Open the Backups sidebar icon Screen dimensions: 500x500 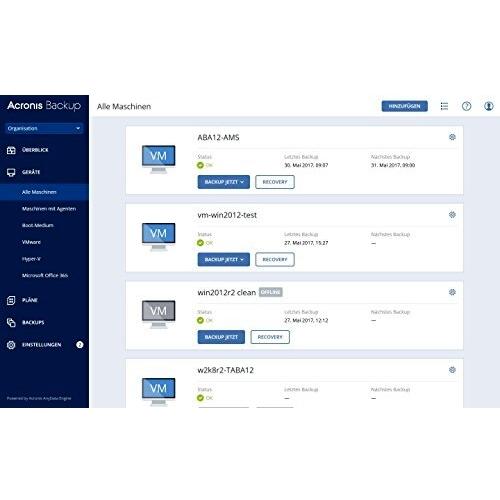click(11, 322)
